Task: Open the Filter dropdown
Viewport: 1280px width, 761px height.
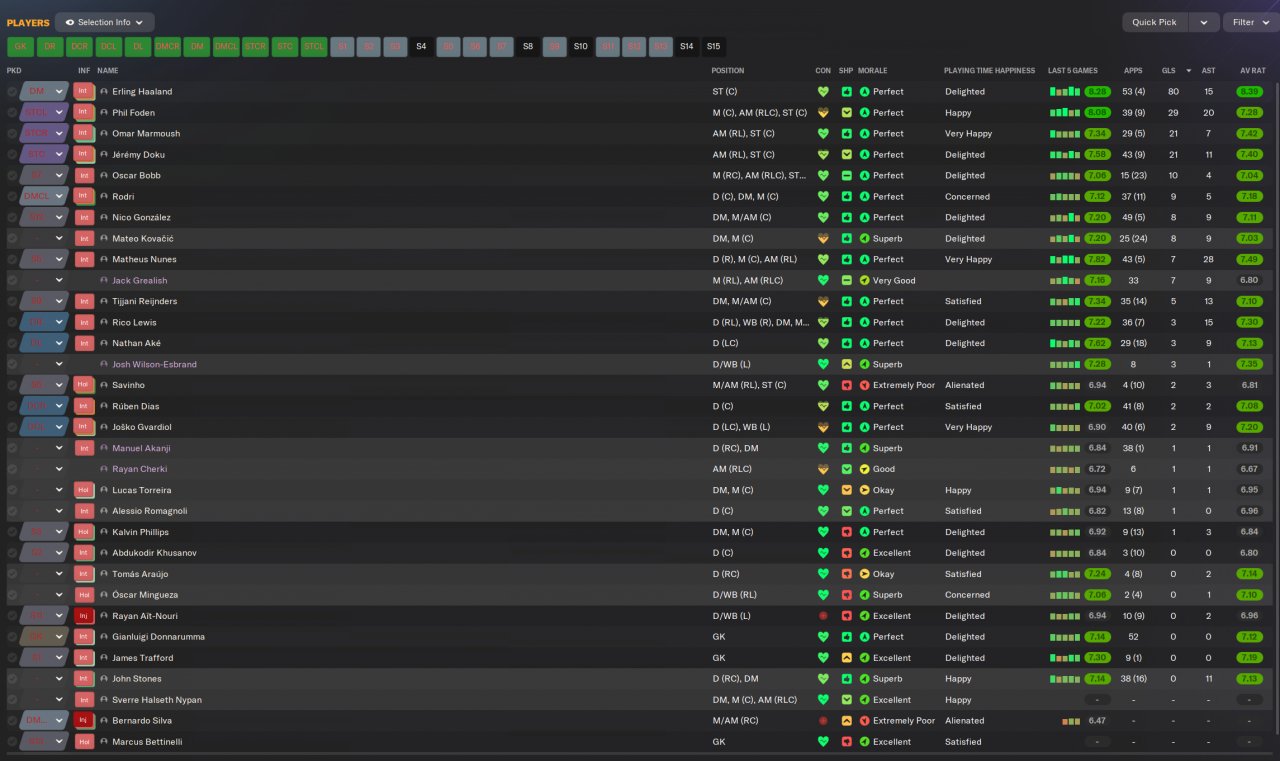Action: point(1250,22)
